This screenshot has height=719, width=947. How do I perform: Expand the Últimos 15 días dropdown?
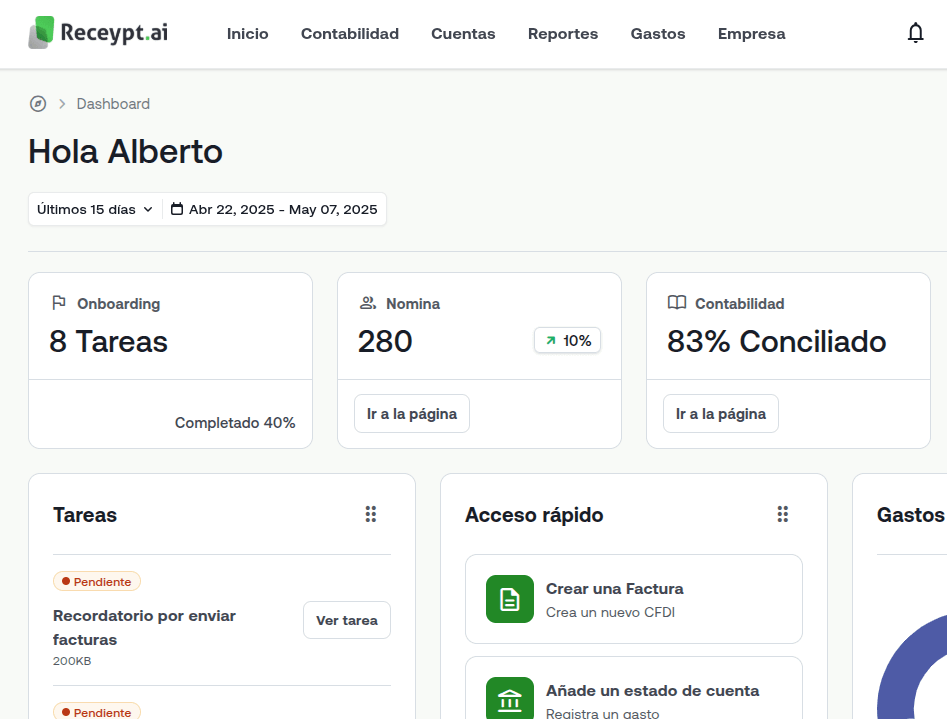click(95, 209)
